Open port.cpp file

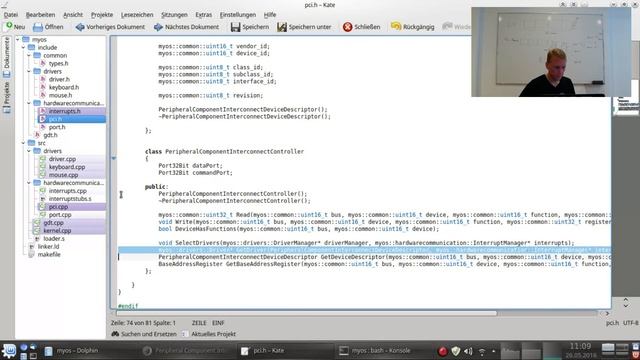click(60, 215)
